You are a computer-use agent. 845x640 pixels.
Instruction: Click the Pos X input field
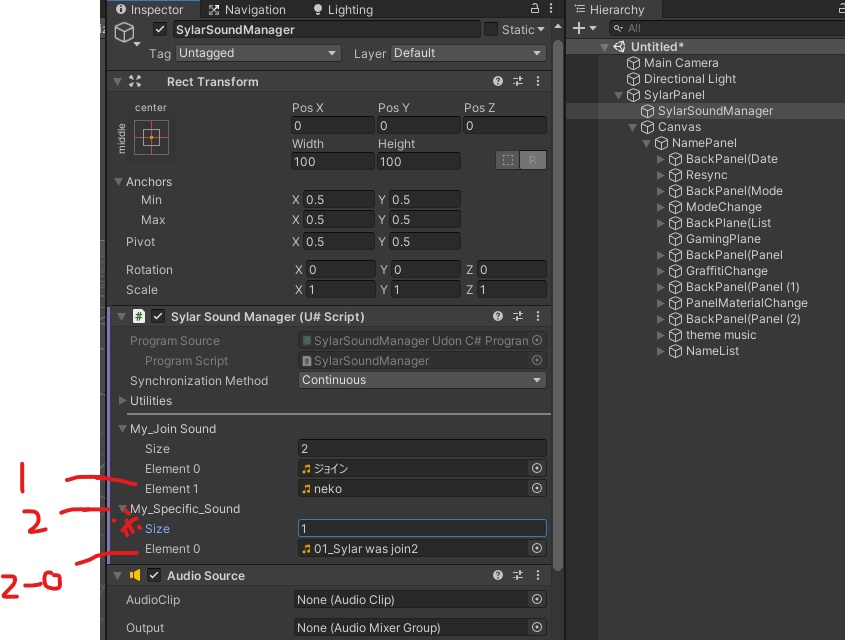pyautogui.click(x=333, y=125)
